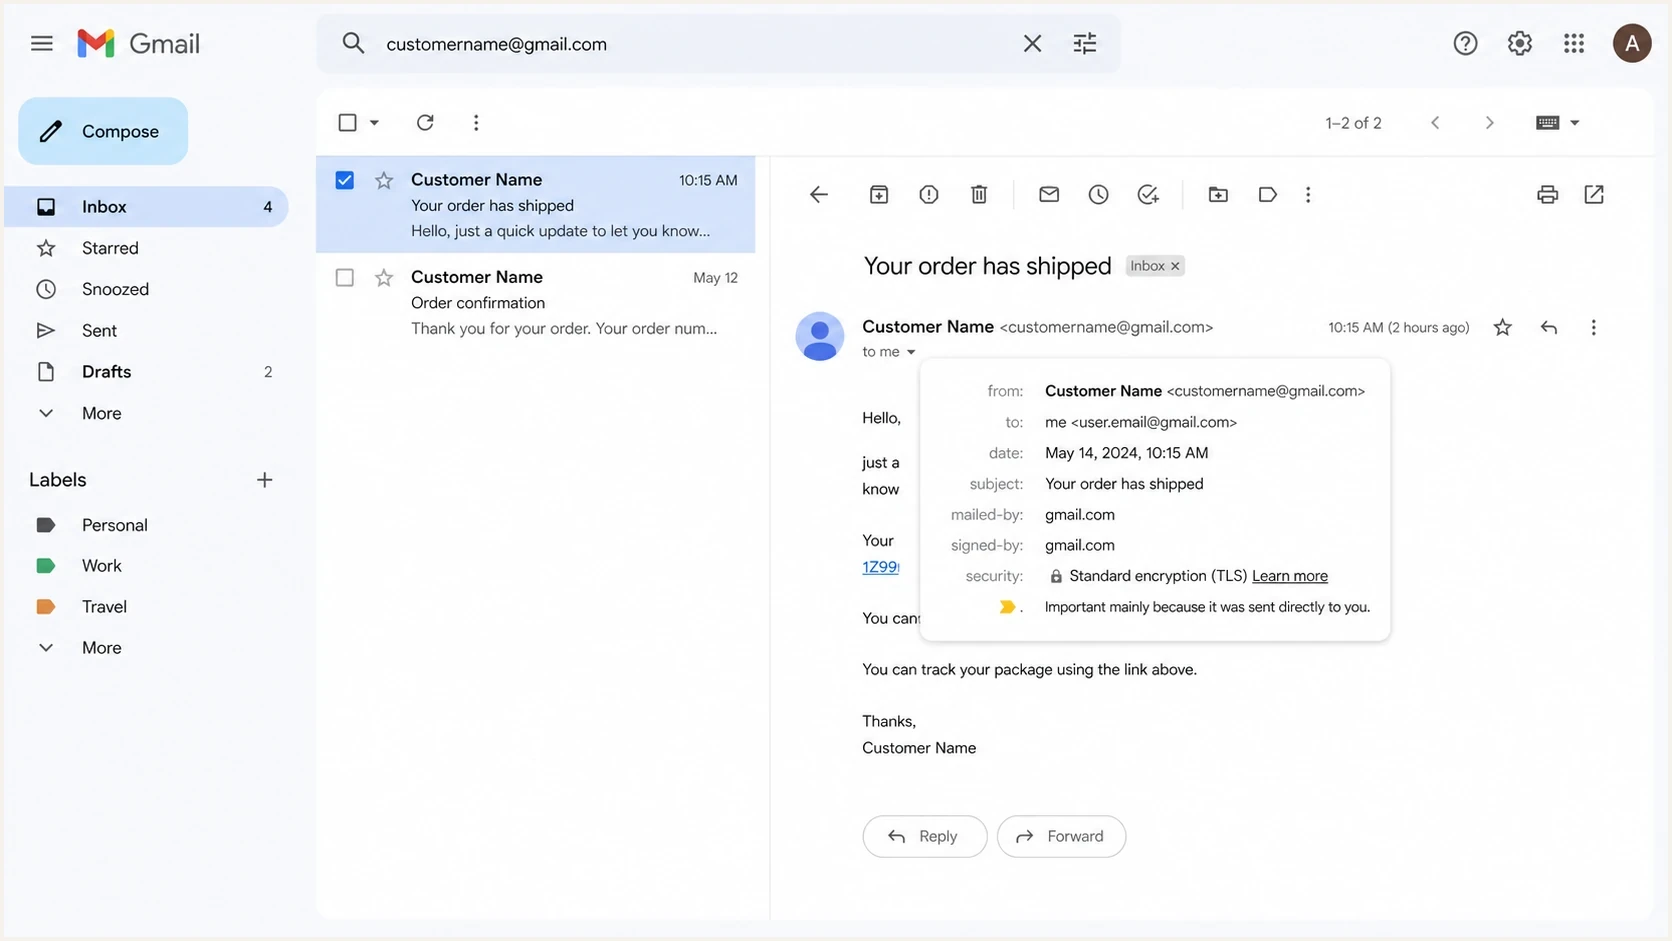The height and width of the screenshot is (941, 1672).
Task: Click the Reply button
Action: tap(924, 836)
